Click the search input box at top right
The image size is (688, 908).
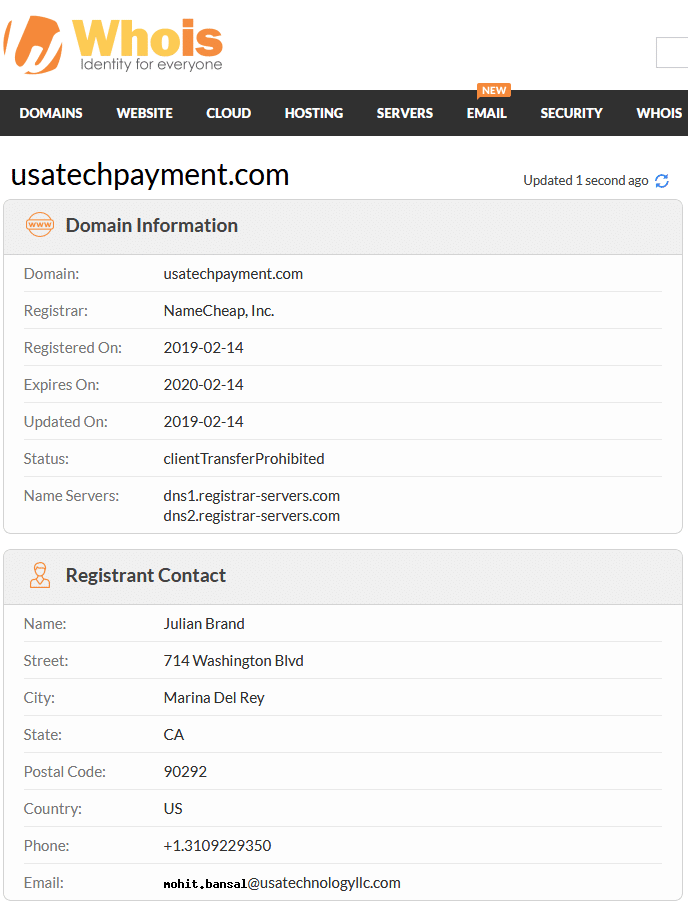(x=672, y=53)
